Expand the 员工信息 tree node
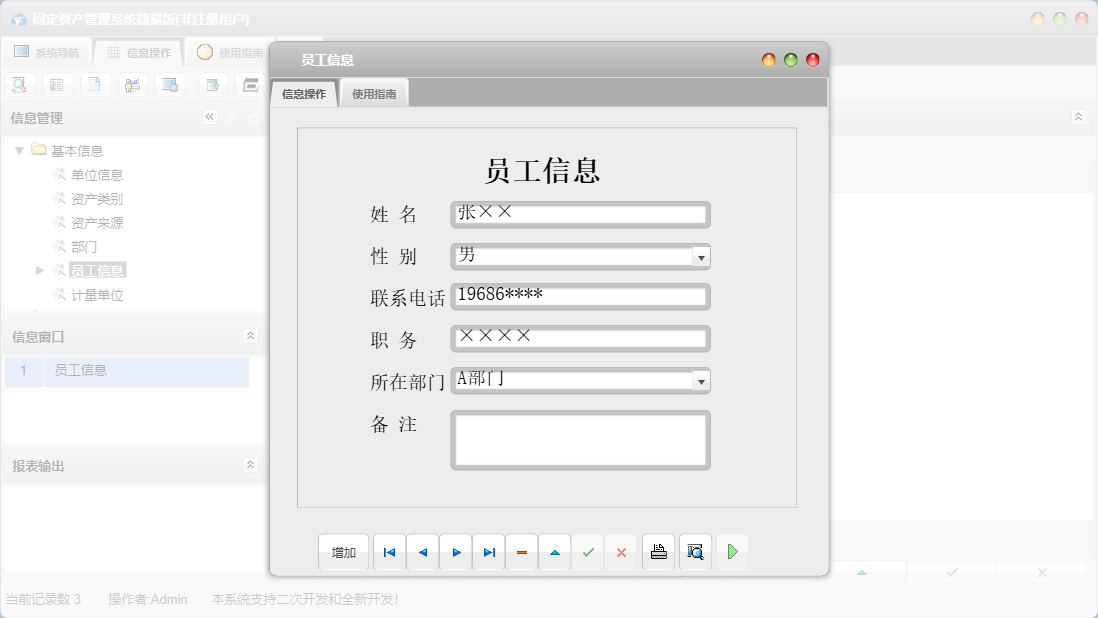This screenshot has width=1098, height=618. coord(40,270)
